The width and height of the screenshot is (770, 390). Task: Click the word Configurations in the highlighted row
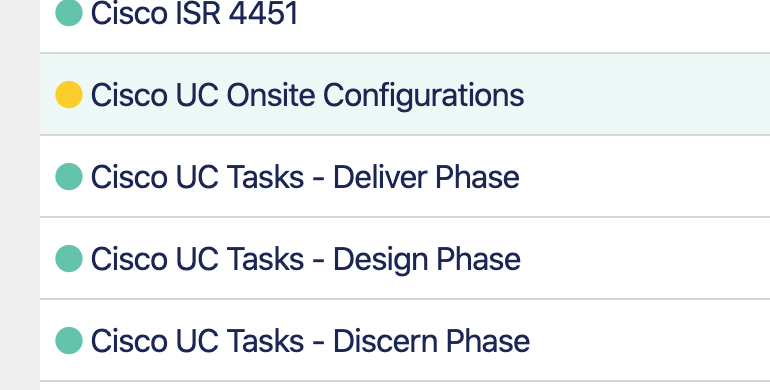tap(423, 95)
